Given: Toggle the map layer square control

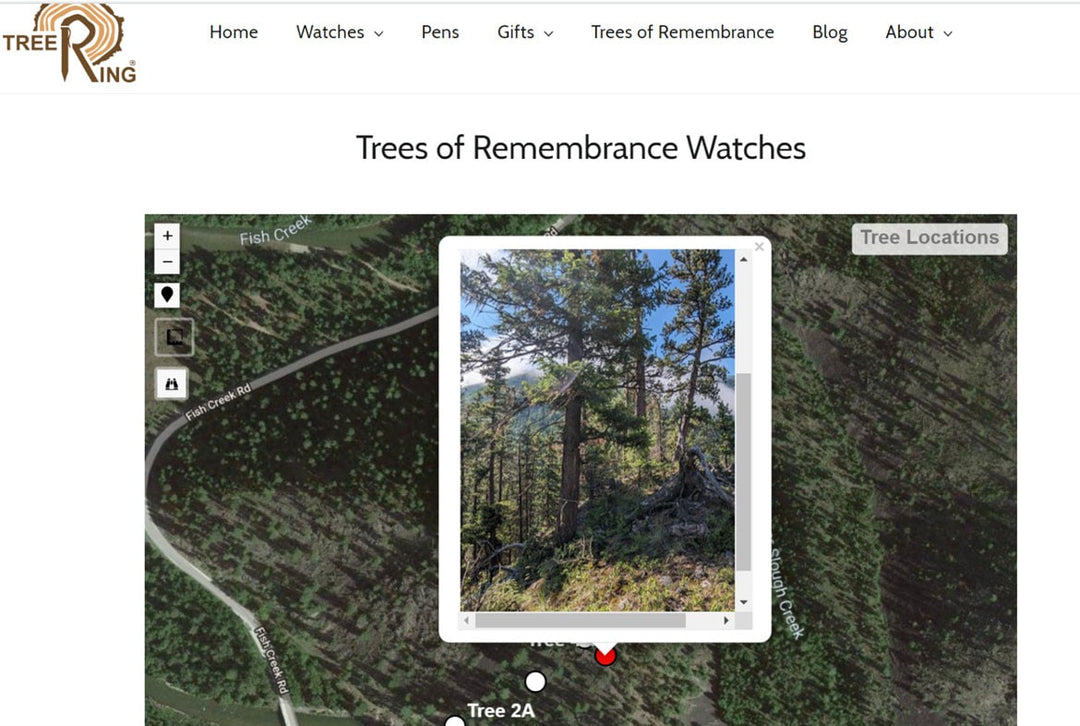Looking at the screenshot, I should point(174,337).
